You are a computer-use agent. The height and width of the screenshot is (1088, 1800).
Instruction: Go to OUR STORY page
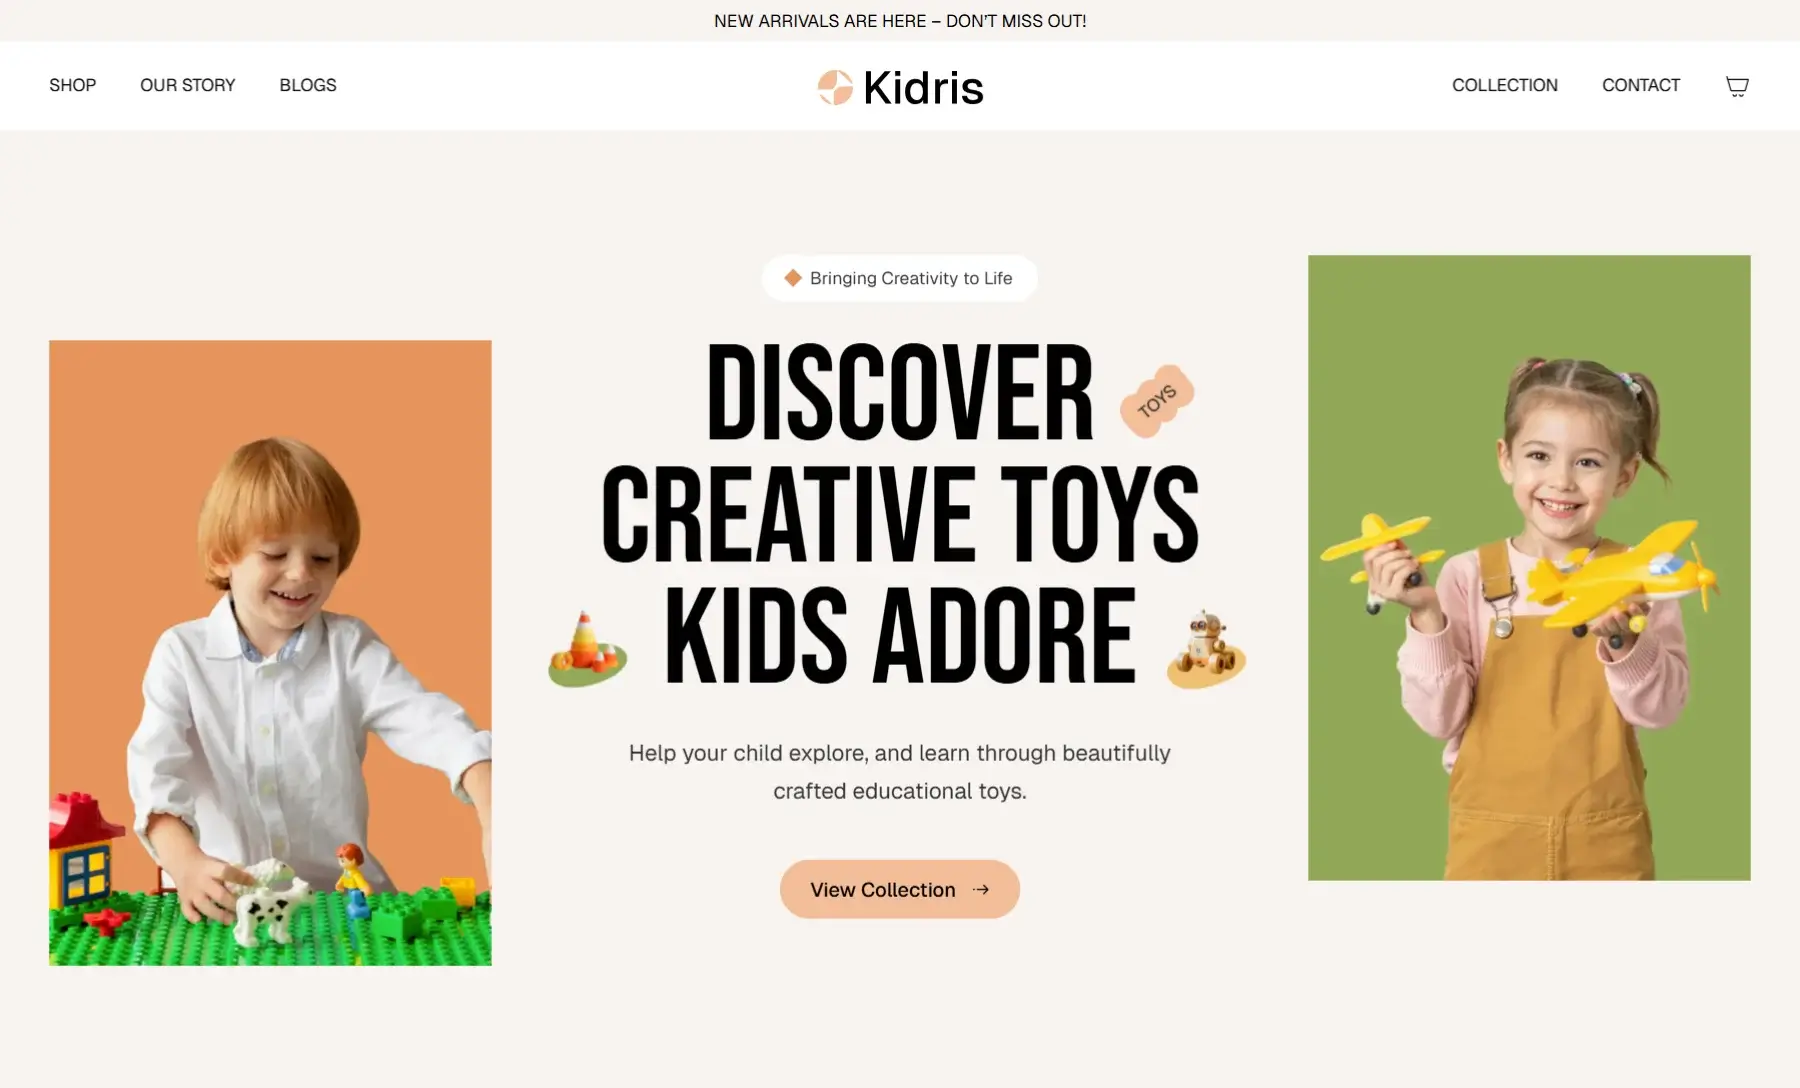tap(188, 85)
